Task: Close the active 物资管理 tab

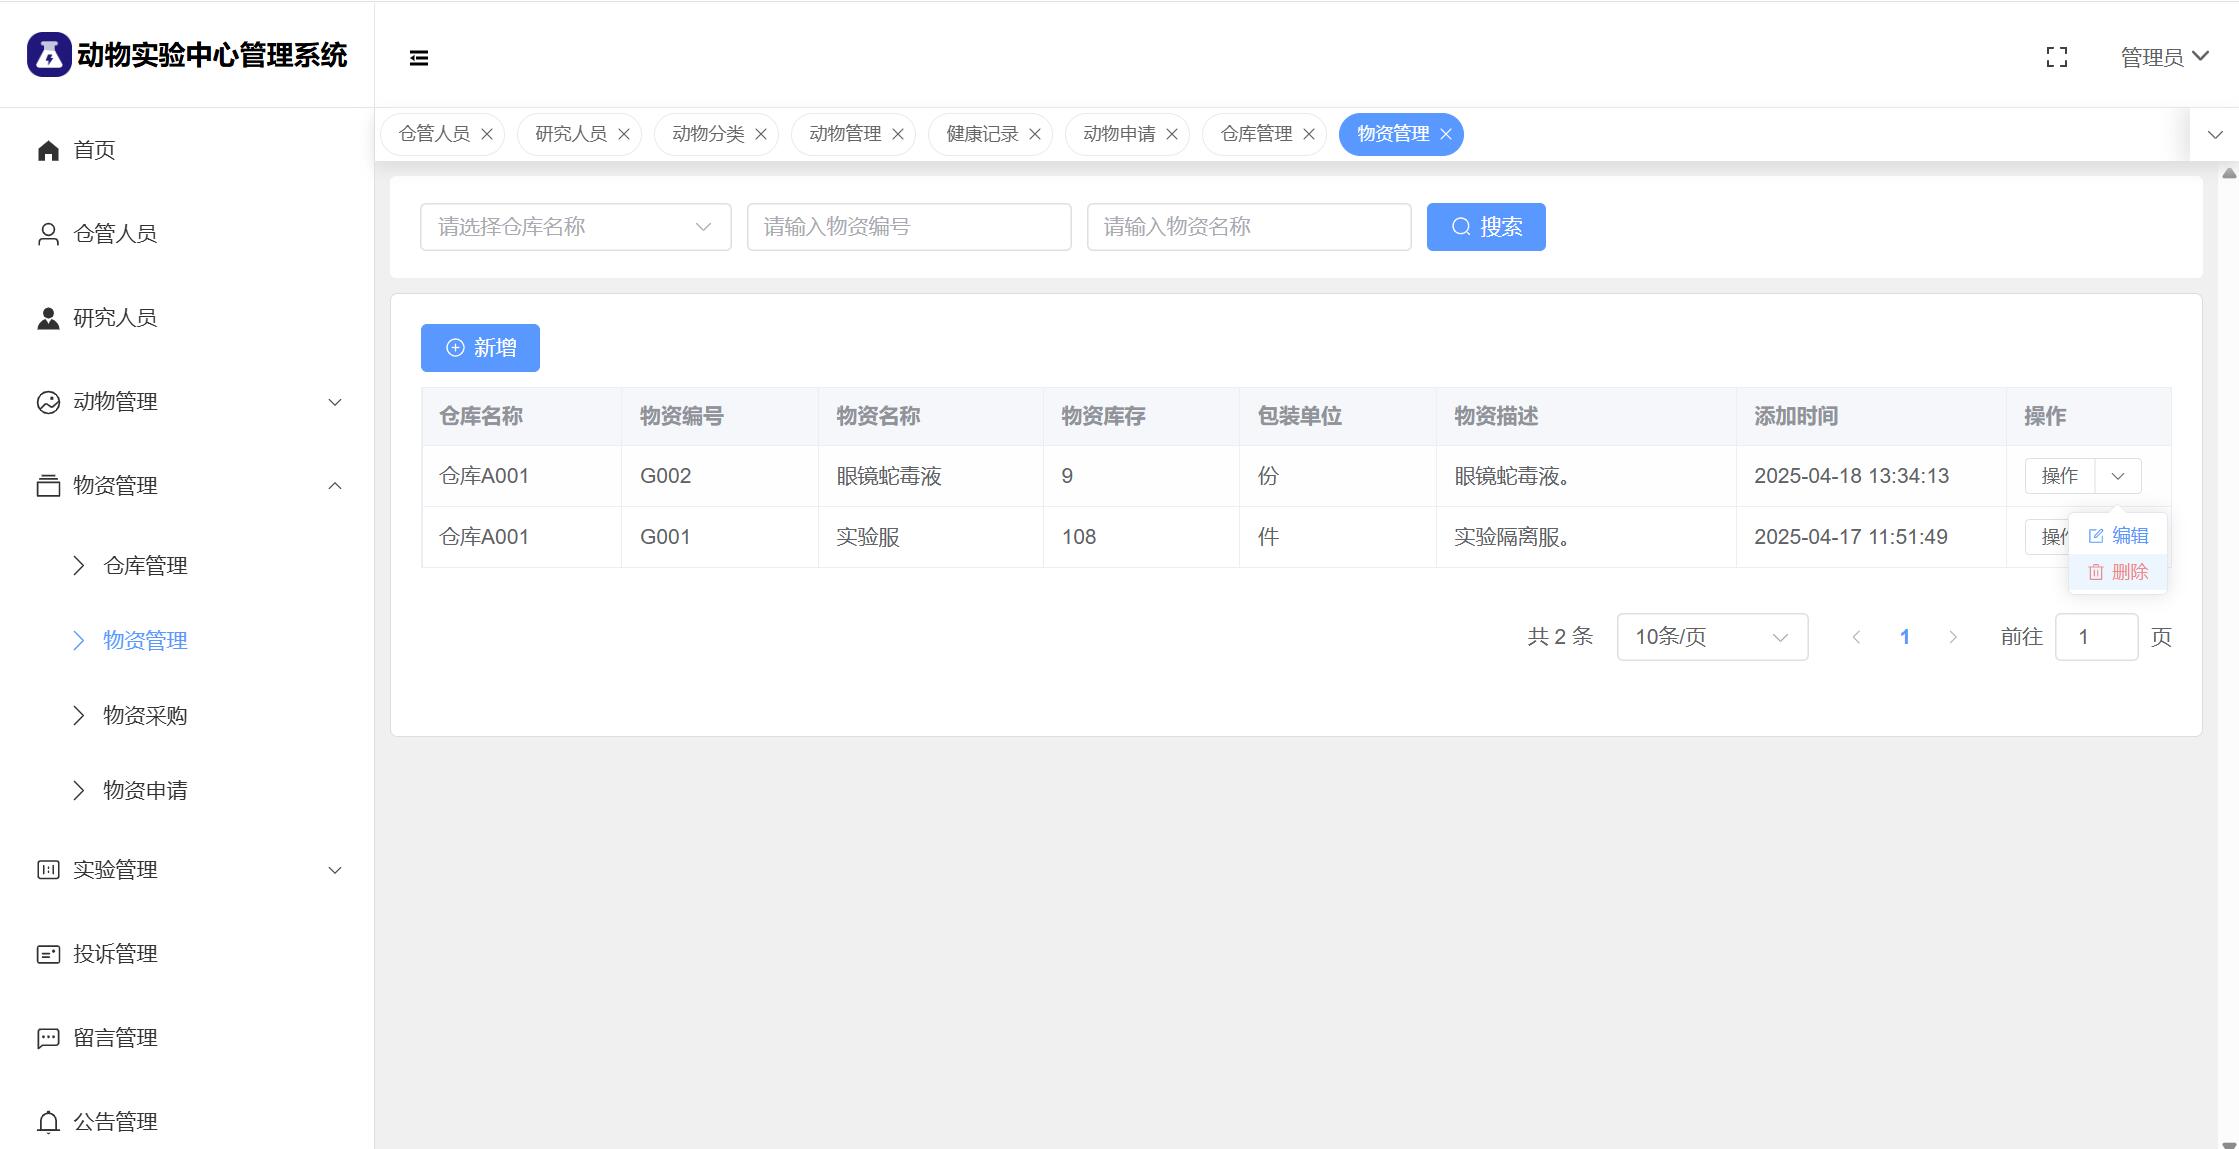Action: 1446,134
